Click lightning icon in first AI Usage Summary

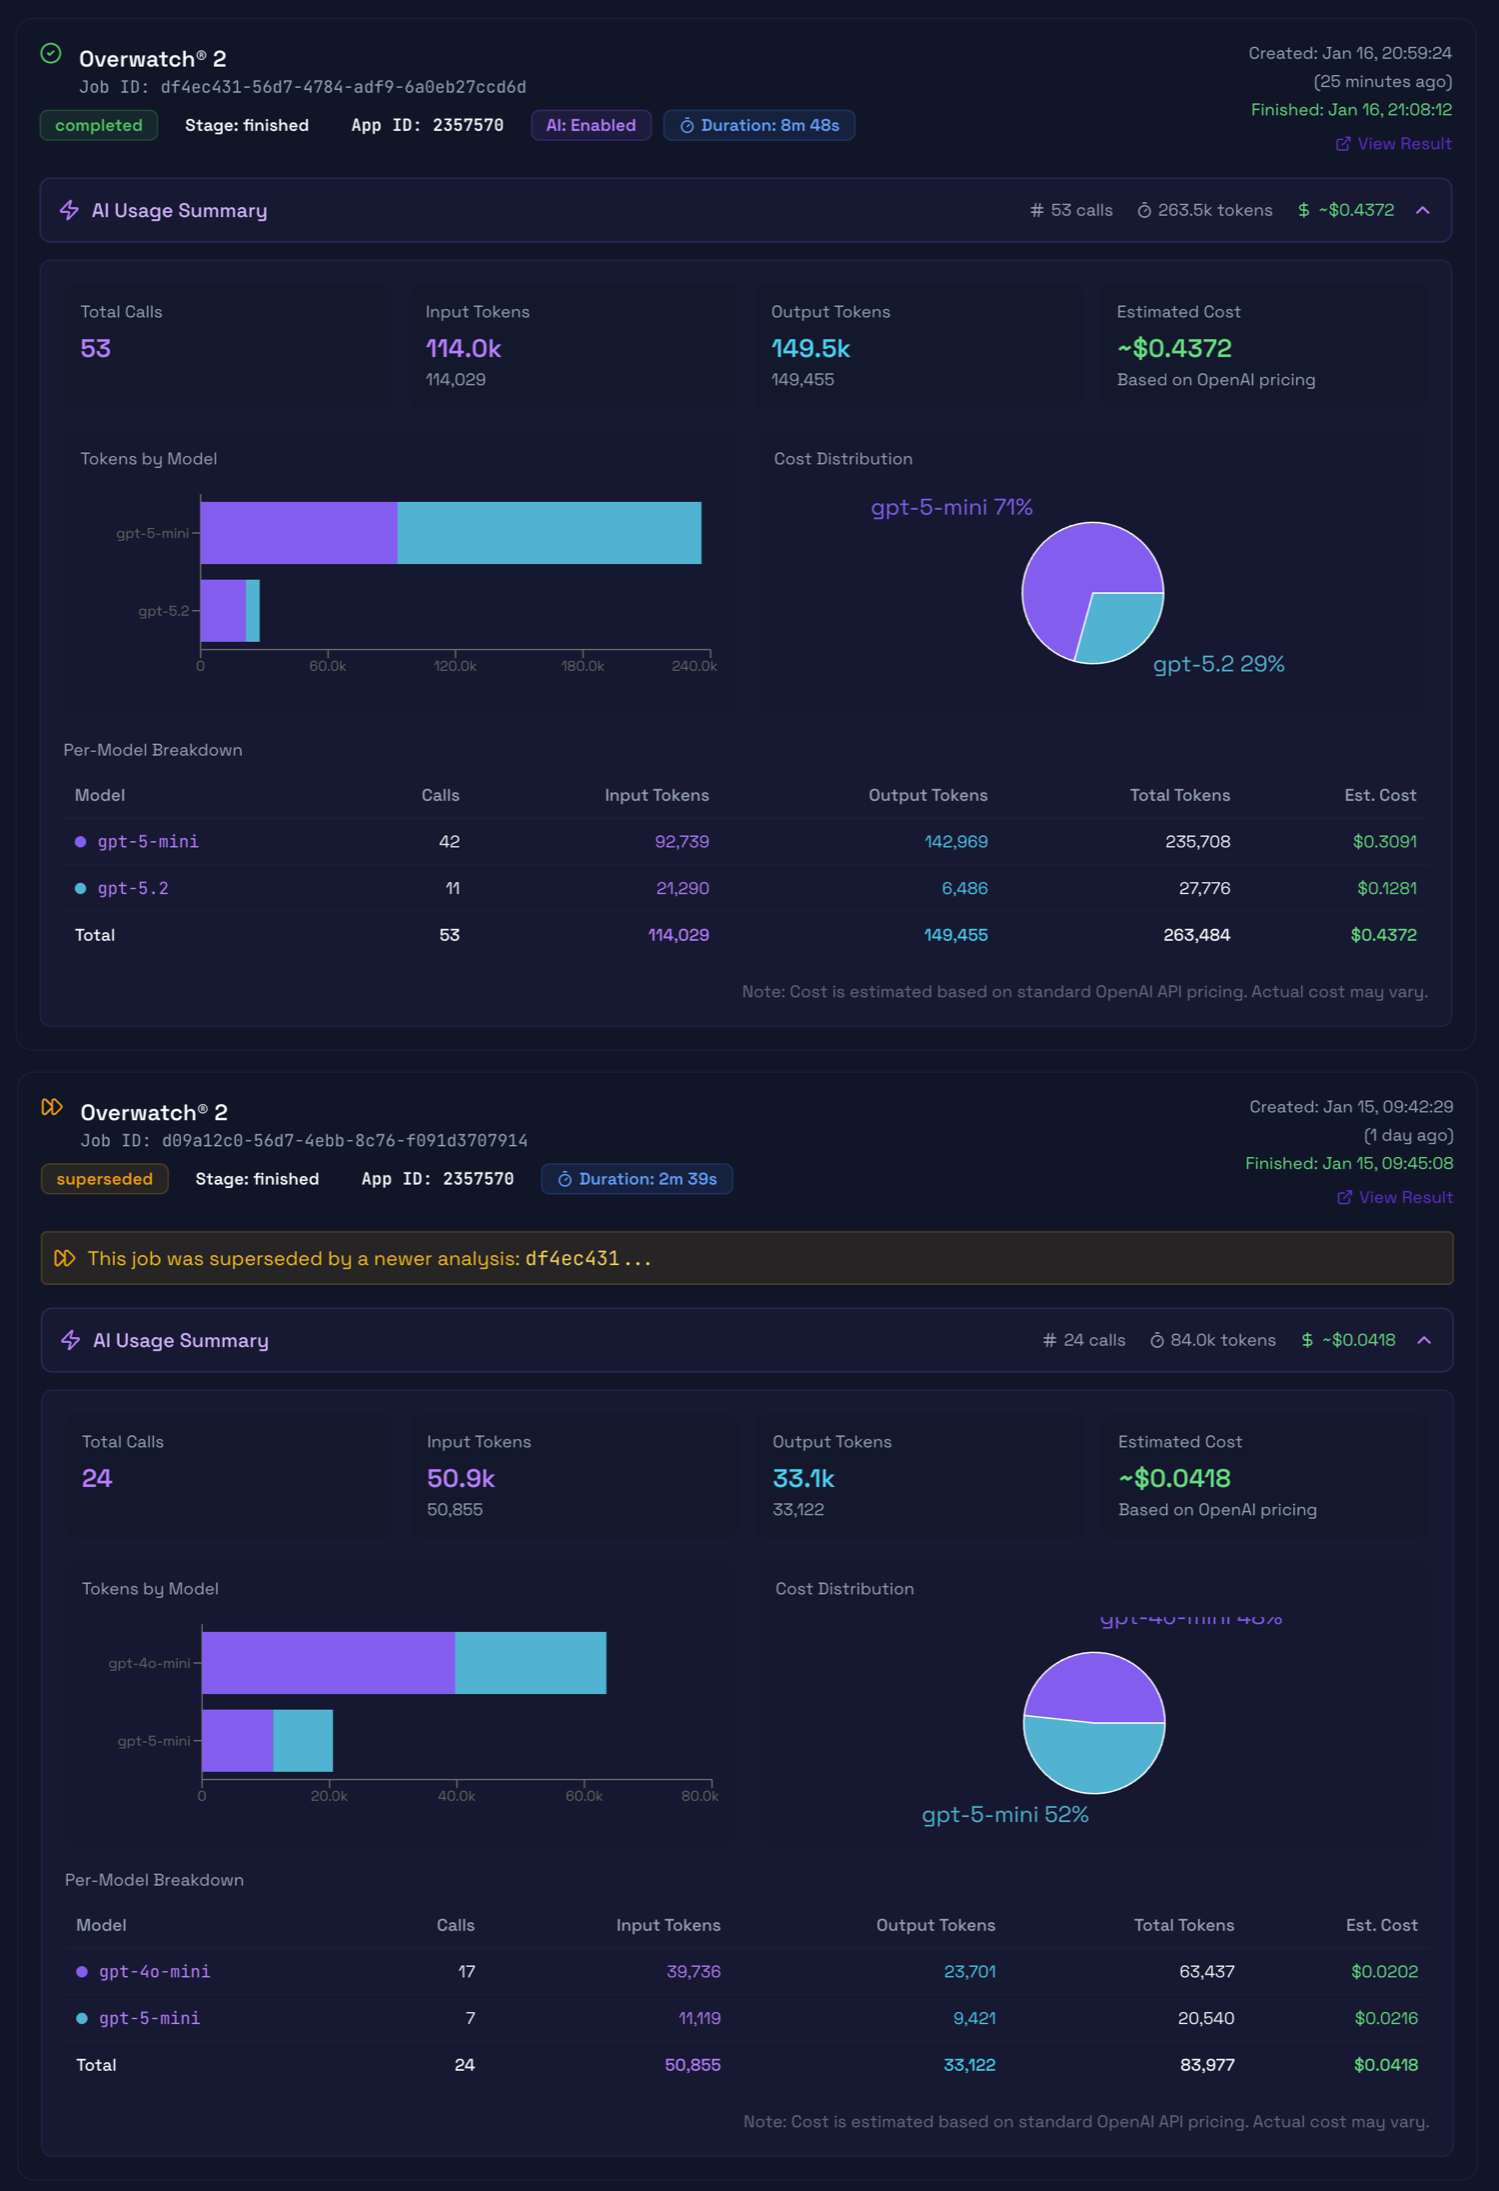(x=69, y=210)
